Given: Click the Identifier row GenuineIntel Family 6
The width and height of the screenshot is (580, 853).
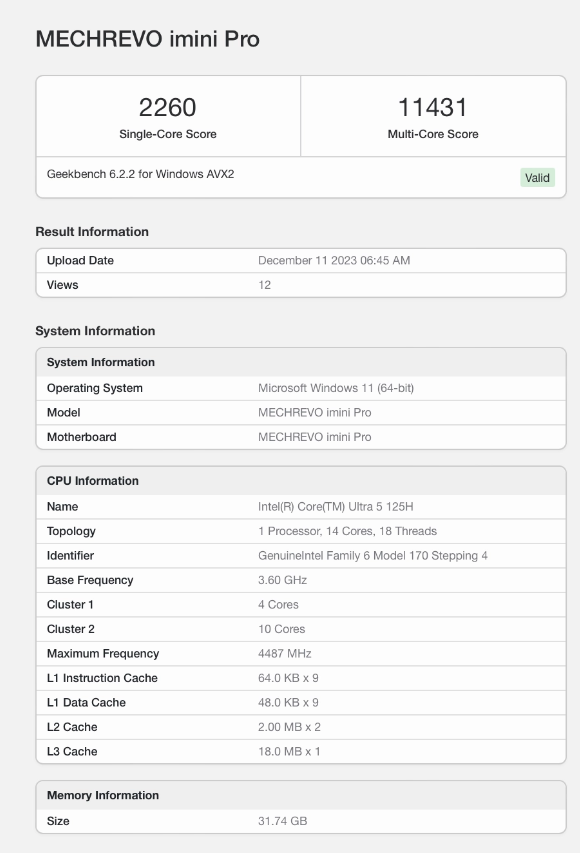Looking at the screenshot, I should click(301, 556).
